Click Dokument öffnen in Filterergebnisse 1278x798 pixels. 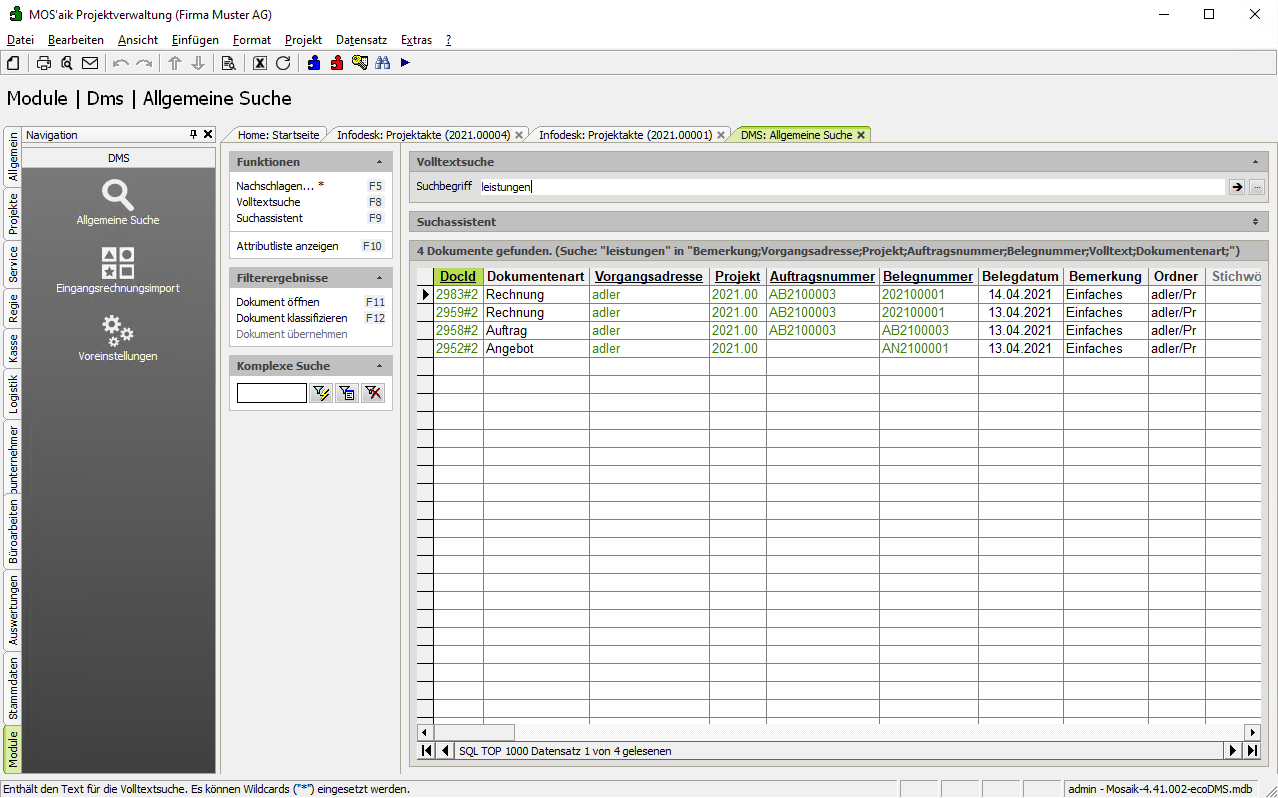[278, 302]
